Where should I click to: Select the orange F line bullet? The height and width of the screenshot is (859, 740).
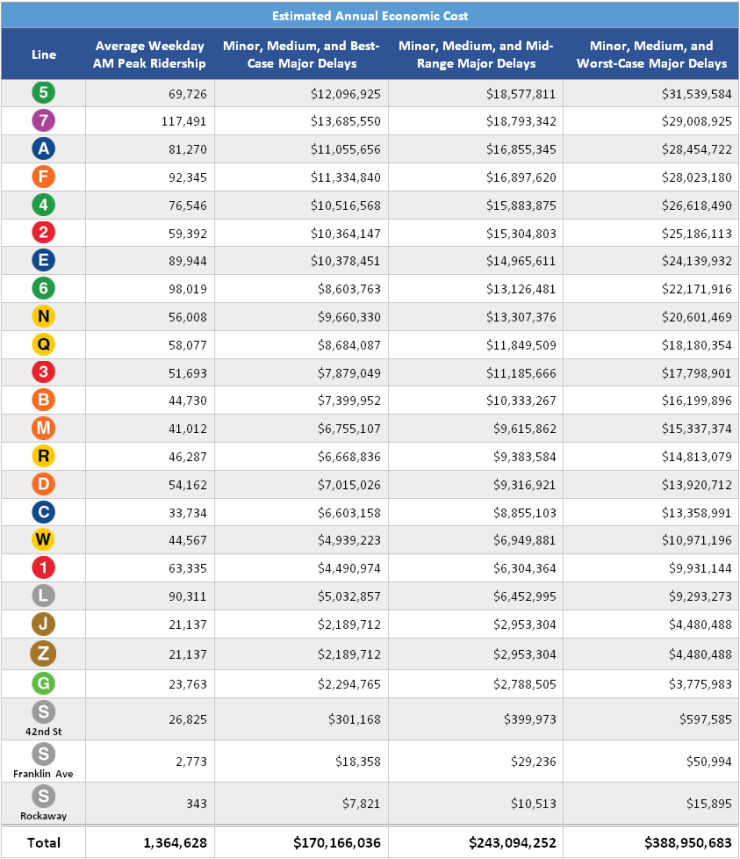(44, 177)
